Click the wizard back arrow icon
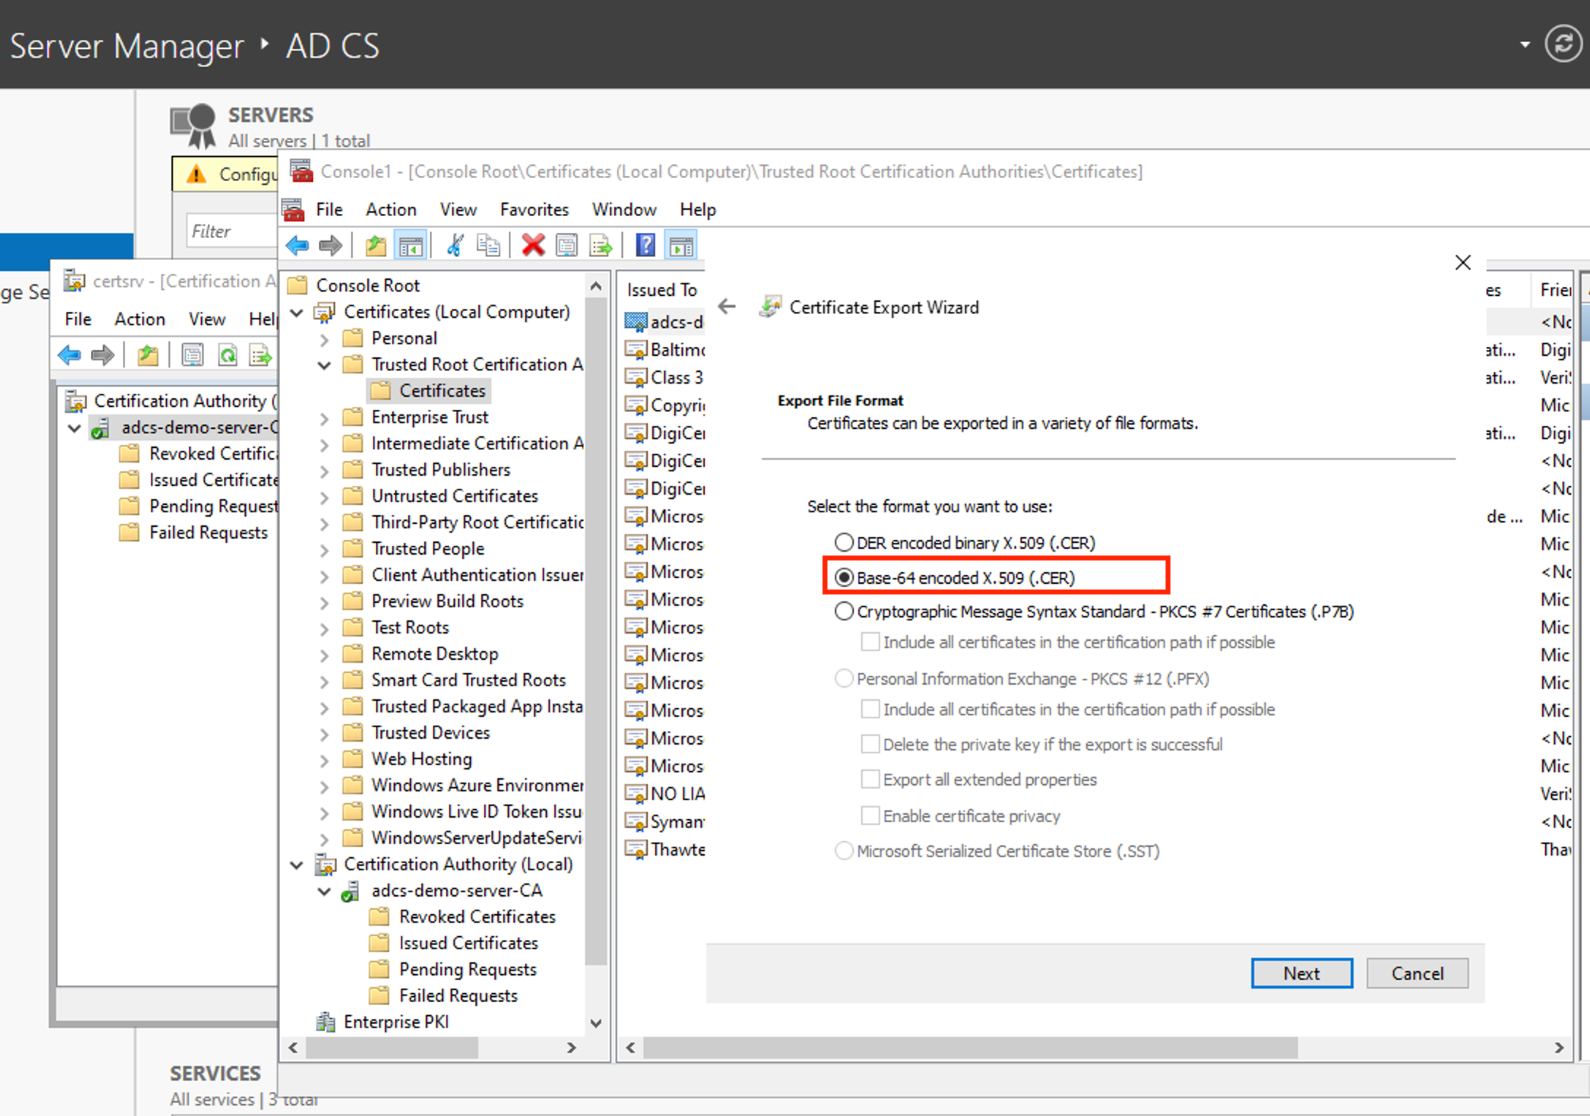Viewport: 1590px width, 1116px height. [x=727, y=307]
